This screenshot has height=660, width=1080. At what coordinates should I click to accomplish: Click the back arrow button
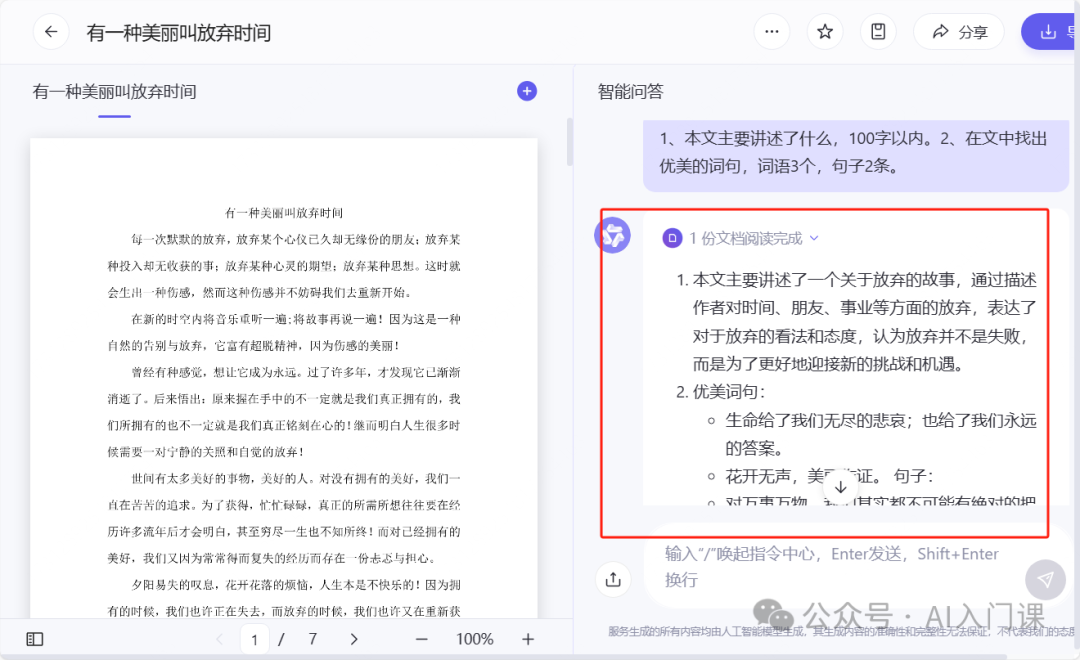51,32
